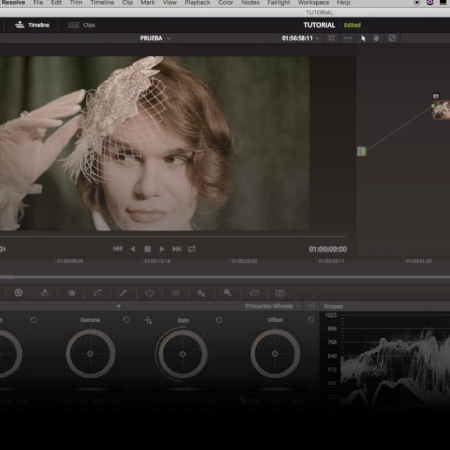The image size is (450, 450).
Task: Open the PRUEBA timeline dropdown
Action: [x=155, y=38]
